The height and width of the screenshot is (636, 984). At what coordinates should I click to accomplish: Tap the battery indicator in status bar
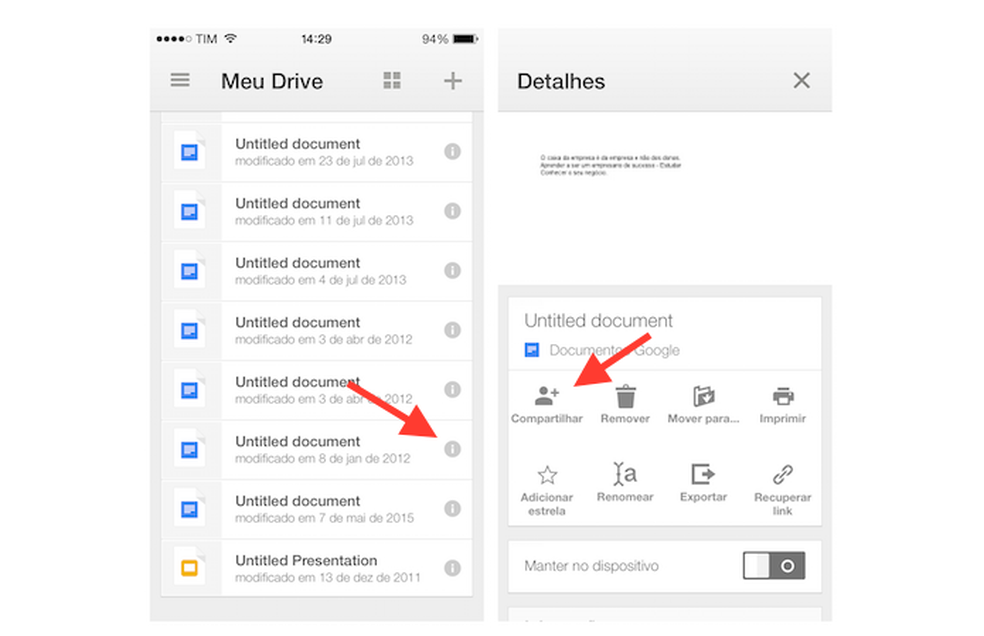(x=461, y=38)
